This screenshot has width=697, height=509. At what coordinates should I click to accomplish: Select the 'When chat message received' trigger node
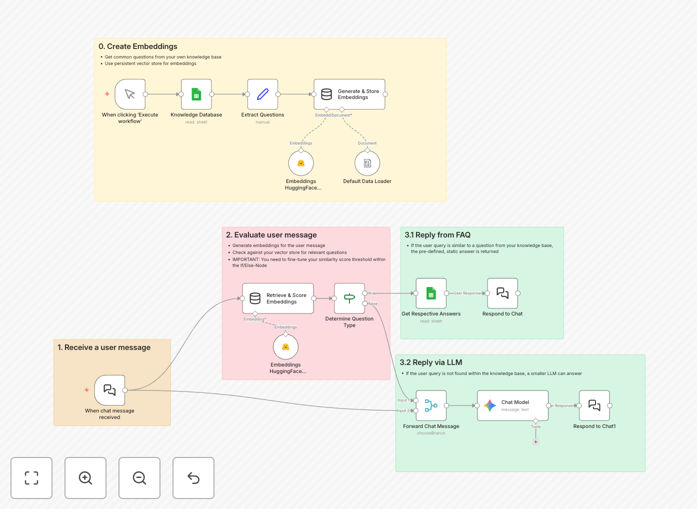pyautogui.click(x=109, y=390)
